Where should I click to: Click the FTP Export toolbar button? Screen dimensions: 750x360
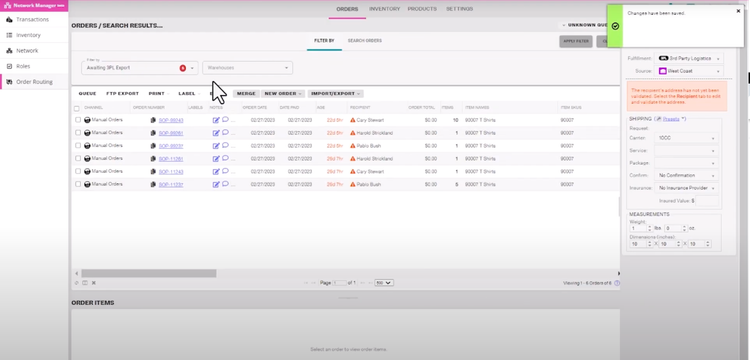tap(122, 94)
